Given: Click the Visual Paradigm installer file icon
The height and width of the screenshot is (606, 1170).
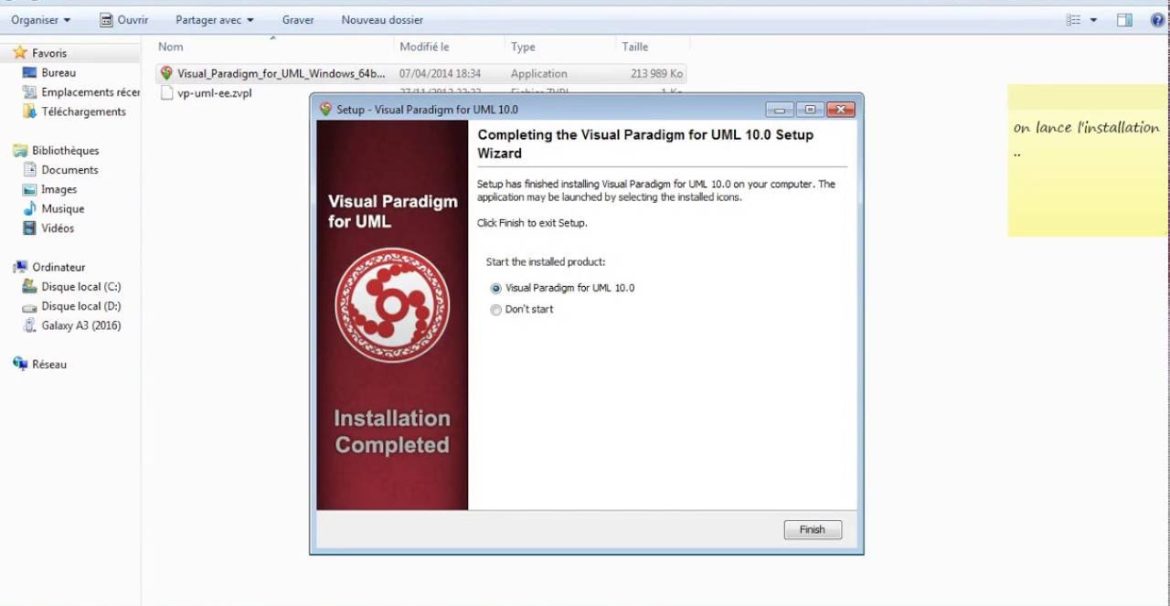Looking at the screenshot, I should tap(166, 74).
